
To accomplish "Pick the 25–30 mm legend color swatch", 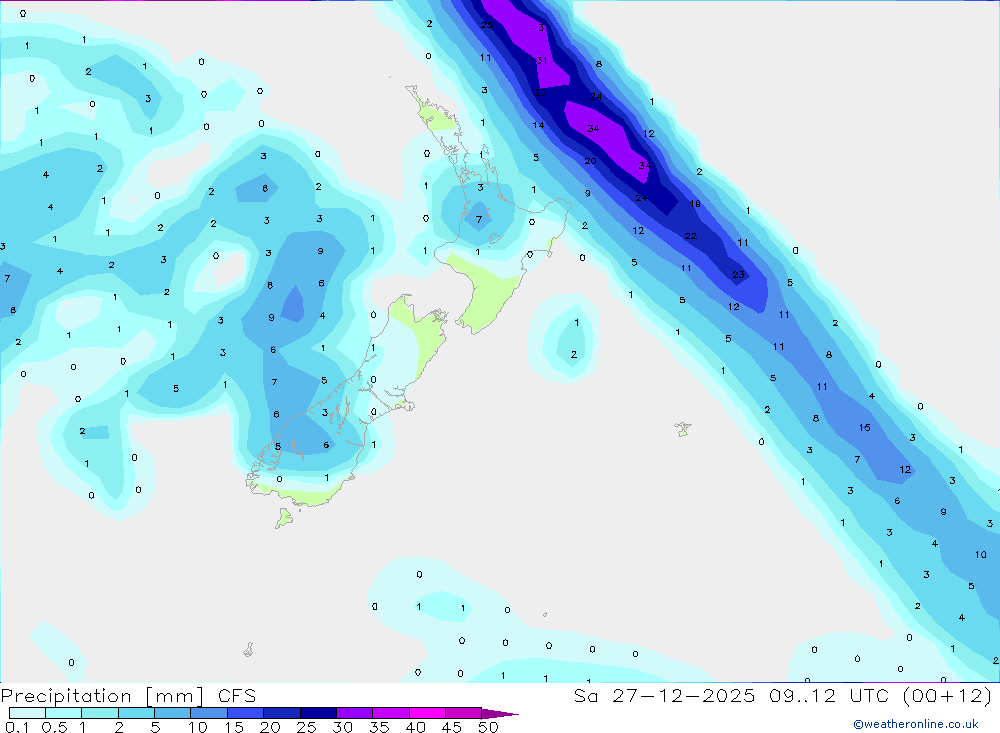I will (318, 713).
